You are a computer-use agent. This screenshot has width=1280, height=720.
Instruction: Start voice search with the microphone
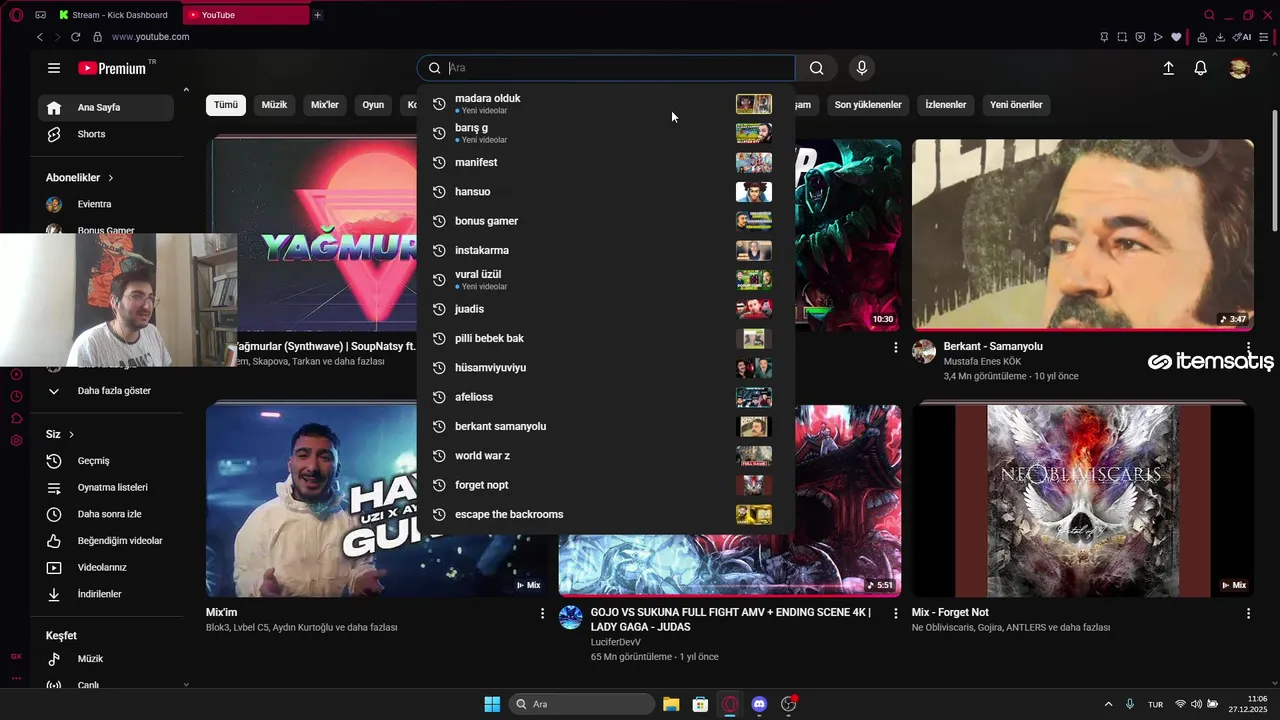pyautogui.click(x=862, y=68)
